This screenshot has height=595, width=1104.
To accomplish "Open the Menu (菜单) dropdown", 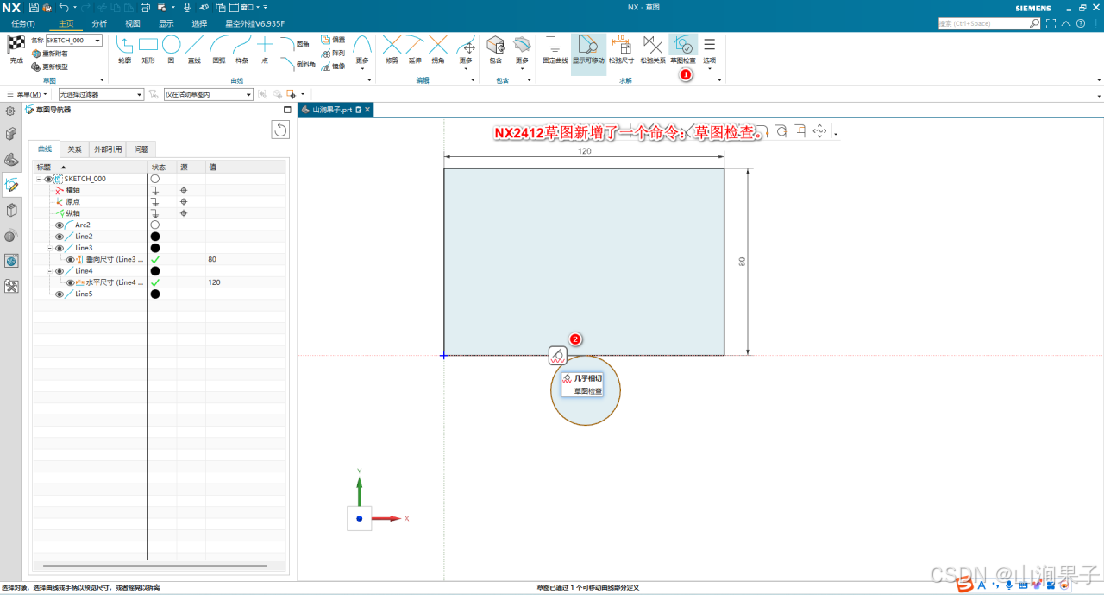I will click(x=27, y=94).
